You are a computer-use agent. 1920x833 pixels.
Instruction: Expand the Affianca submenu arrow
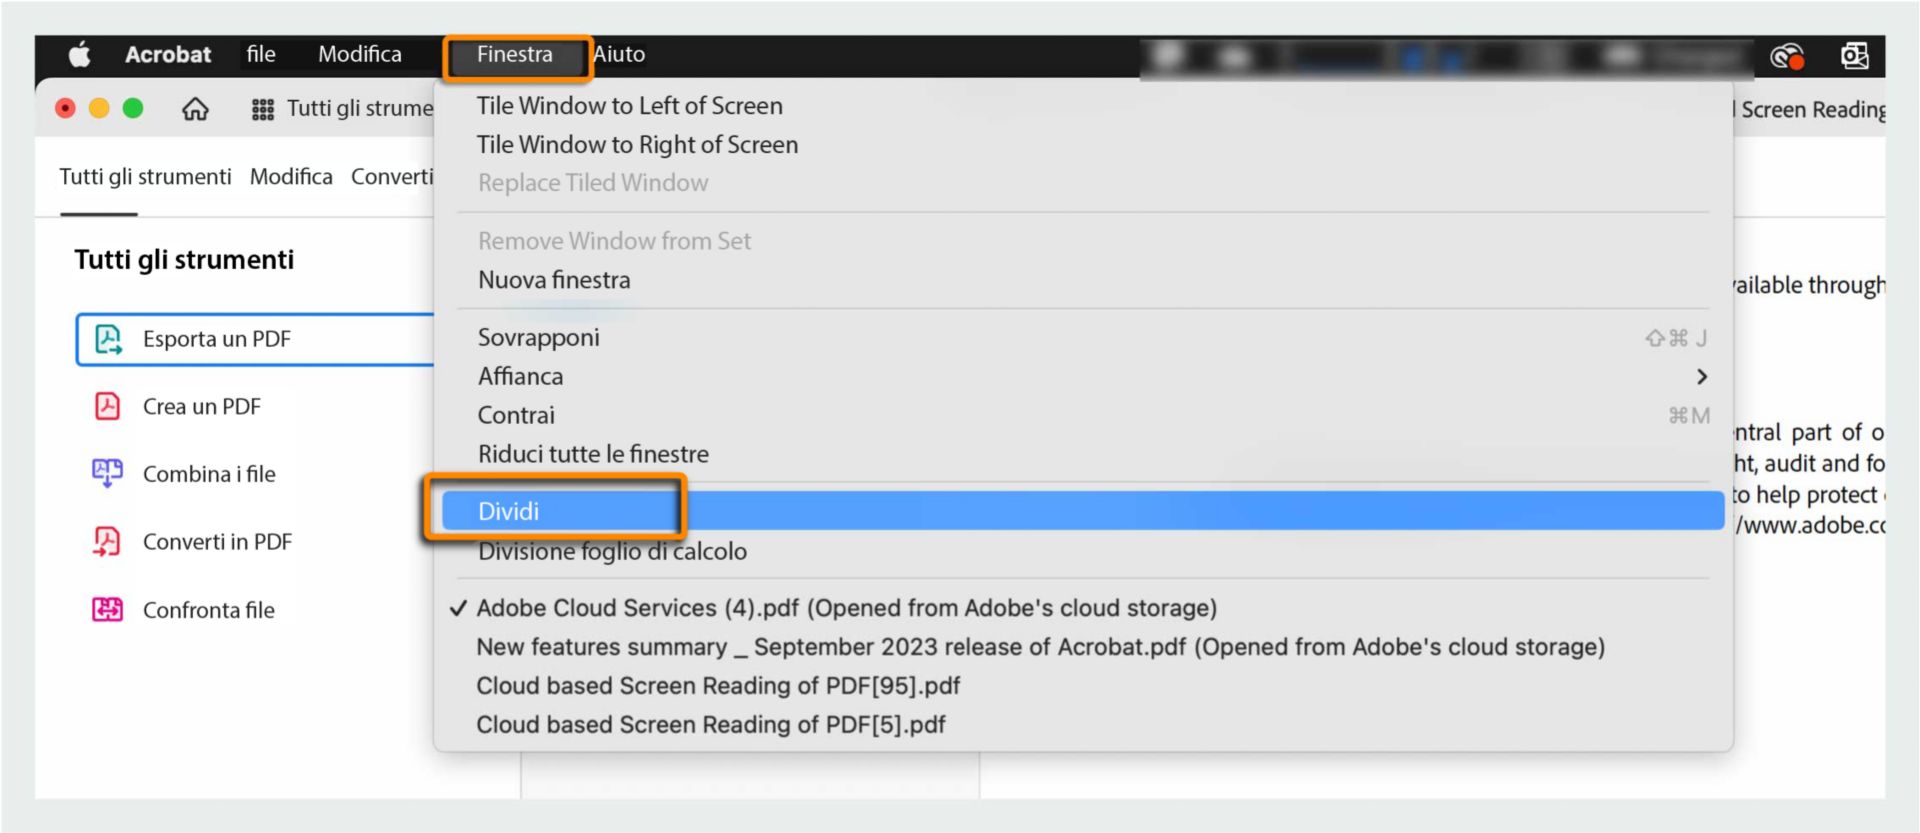(1702, 377)
